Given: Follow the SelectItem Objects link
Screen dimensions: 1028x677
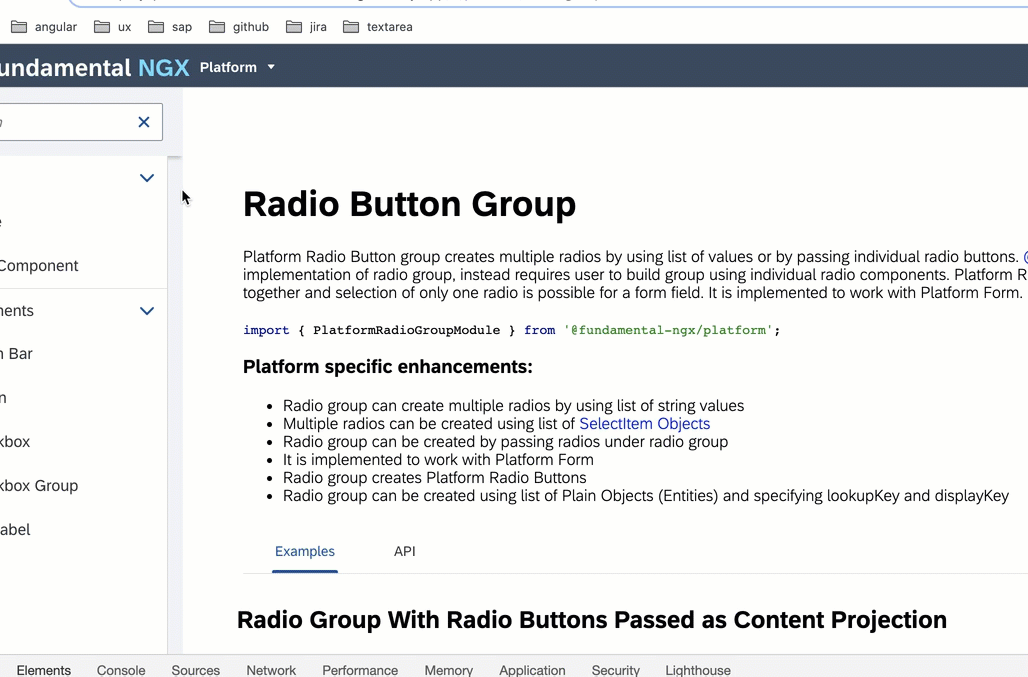Looking at the screenshot, I should 644,423.
